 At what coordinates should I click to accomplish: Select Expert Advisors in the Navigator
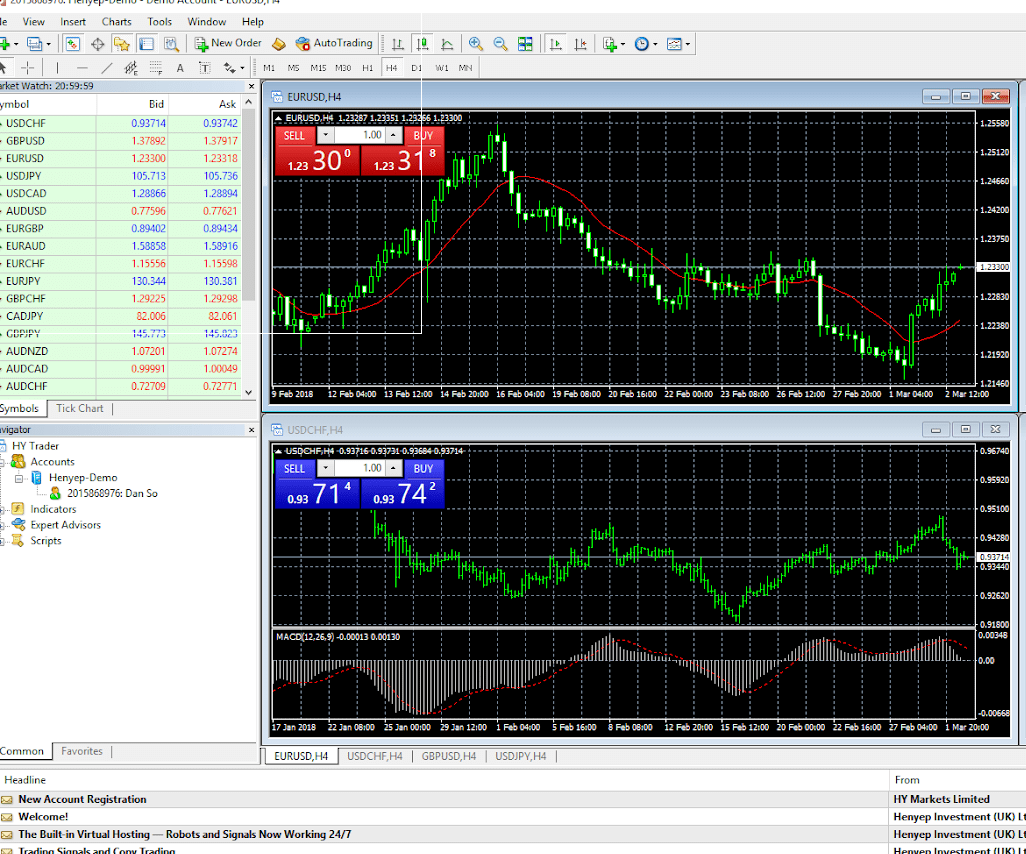(x=65, y=525)
